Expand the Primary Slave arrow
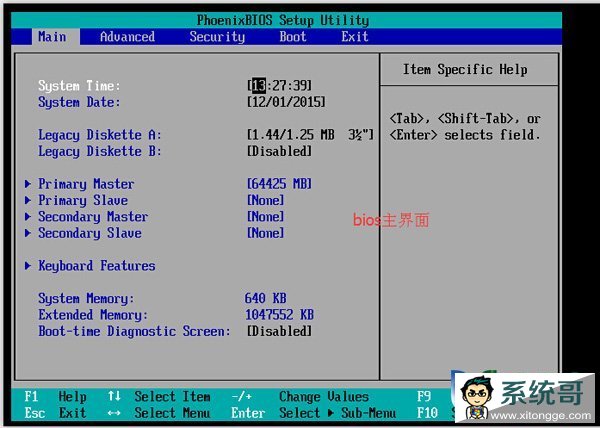The width and height of the screenshot is (600, 428). click(28, 200)
